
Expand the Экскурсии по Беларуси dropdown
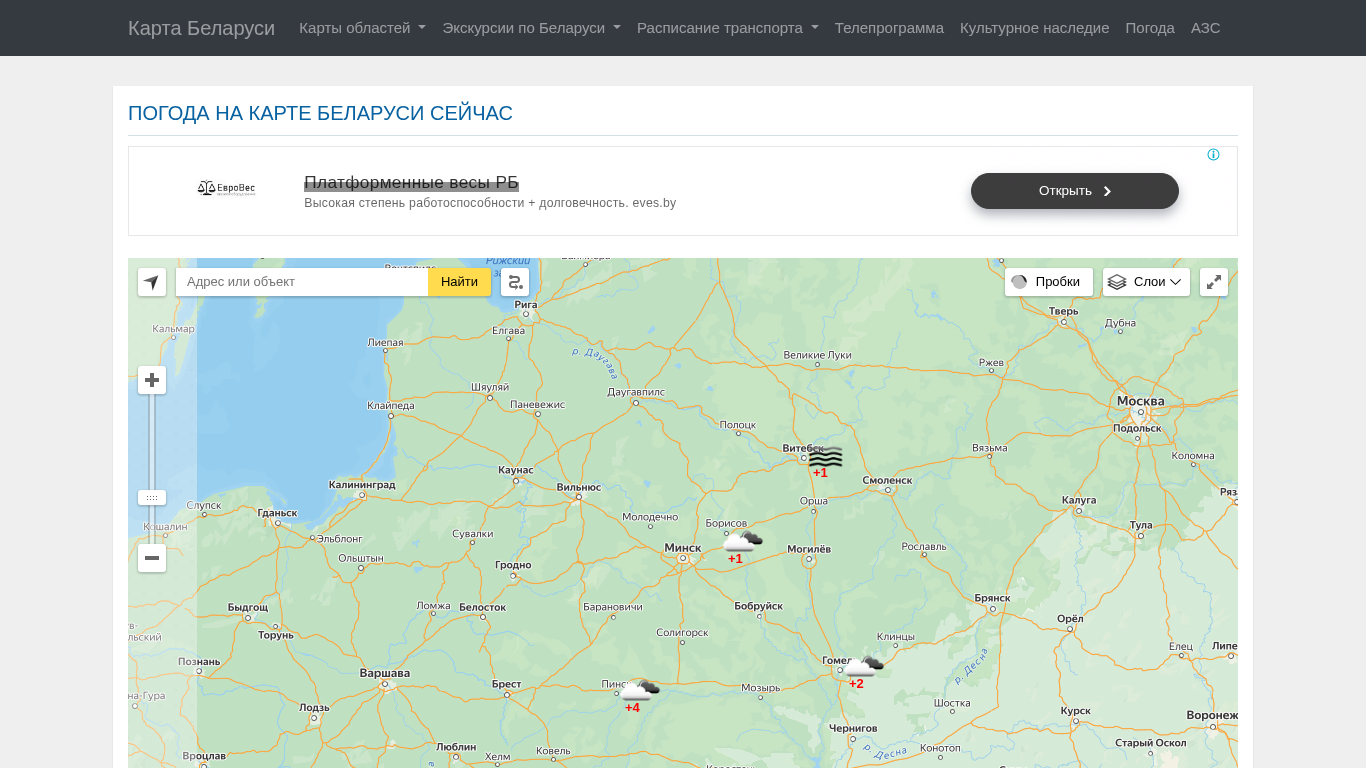point(531,28)
